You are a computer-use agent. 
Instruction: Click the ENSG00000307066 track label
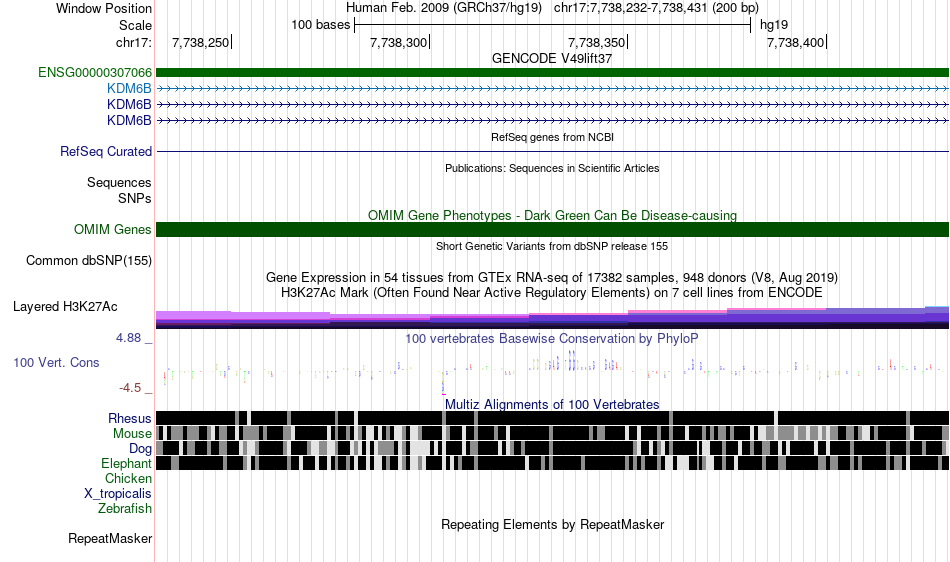click(95, 73)
